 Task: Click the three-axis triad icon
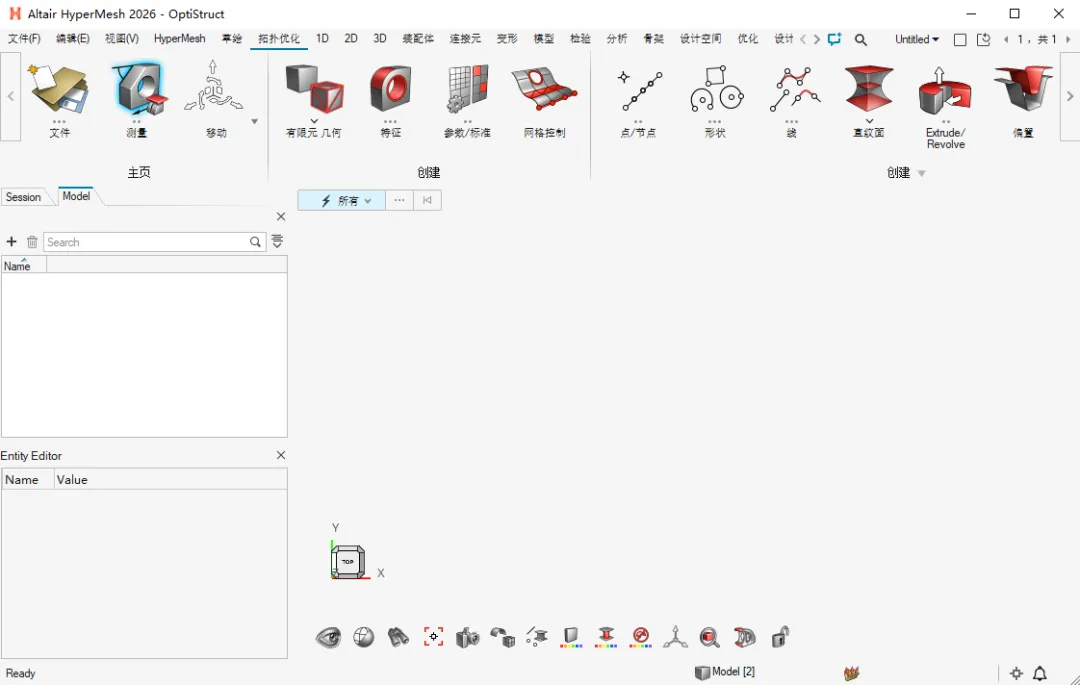click(676, 637)
